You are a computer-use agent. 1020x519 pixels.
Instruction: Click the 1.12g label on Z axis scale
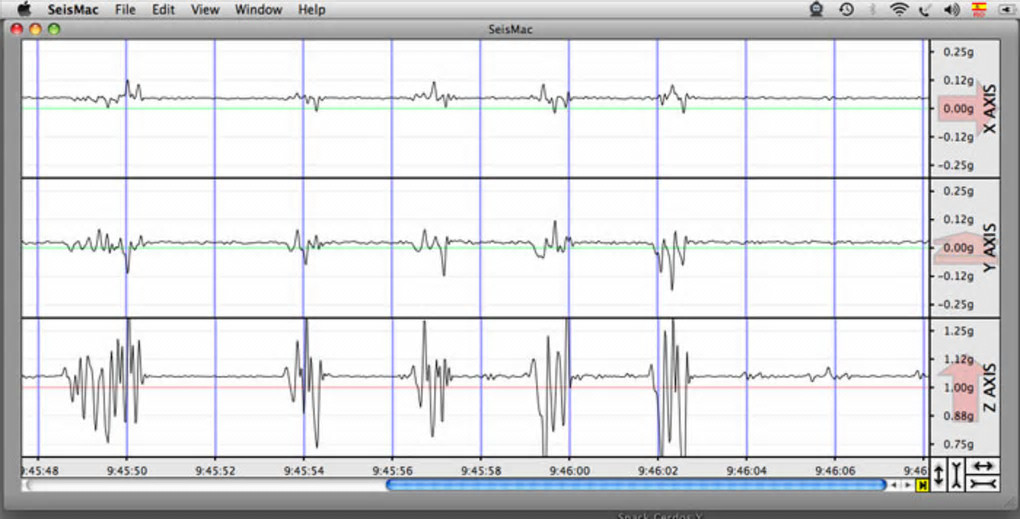(958, 359)
